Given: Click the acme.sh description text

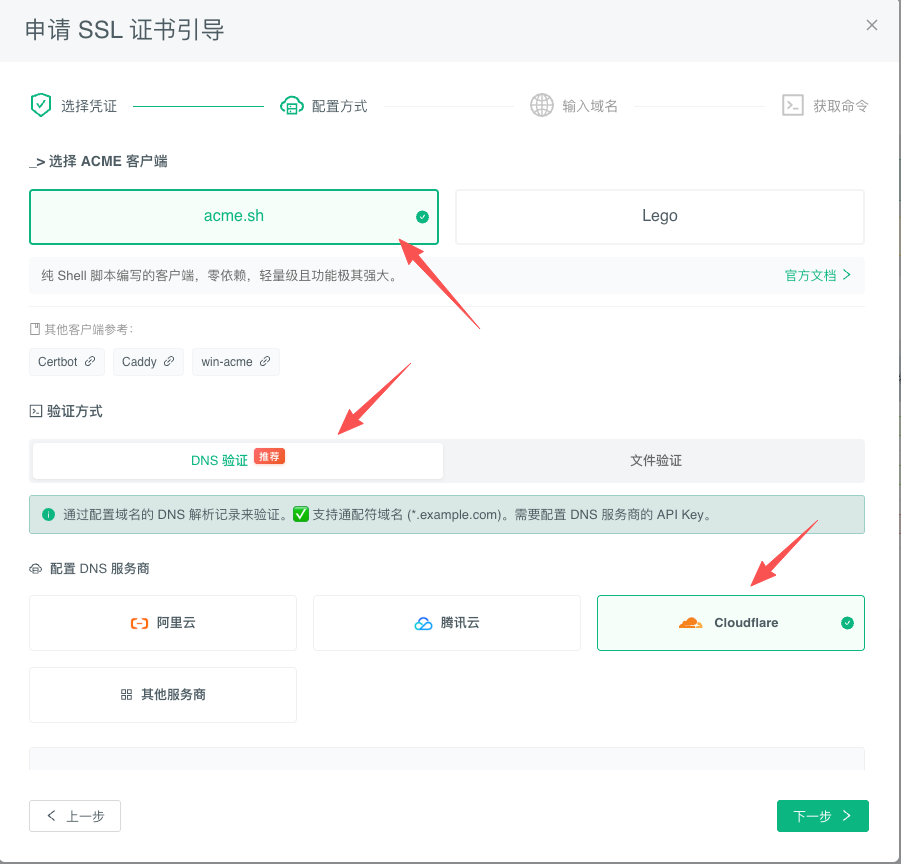Looking at the screenshot, I should [x=220, y=276].
